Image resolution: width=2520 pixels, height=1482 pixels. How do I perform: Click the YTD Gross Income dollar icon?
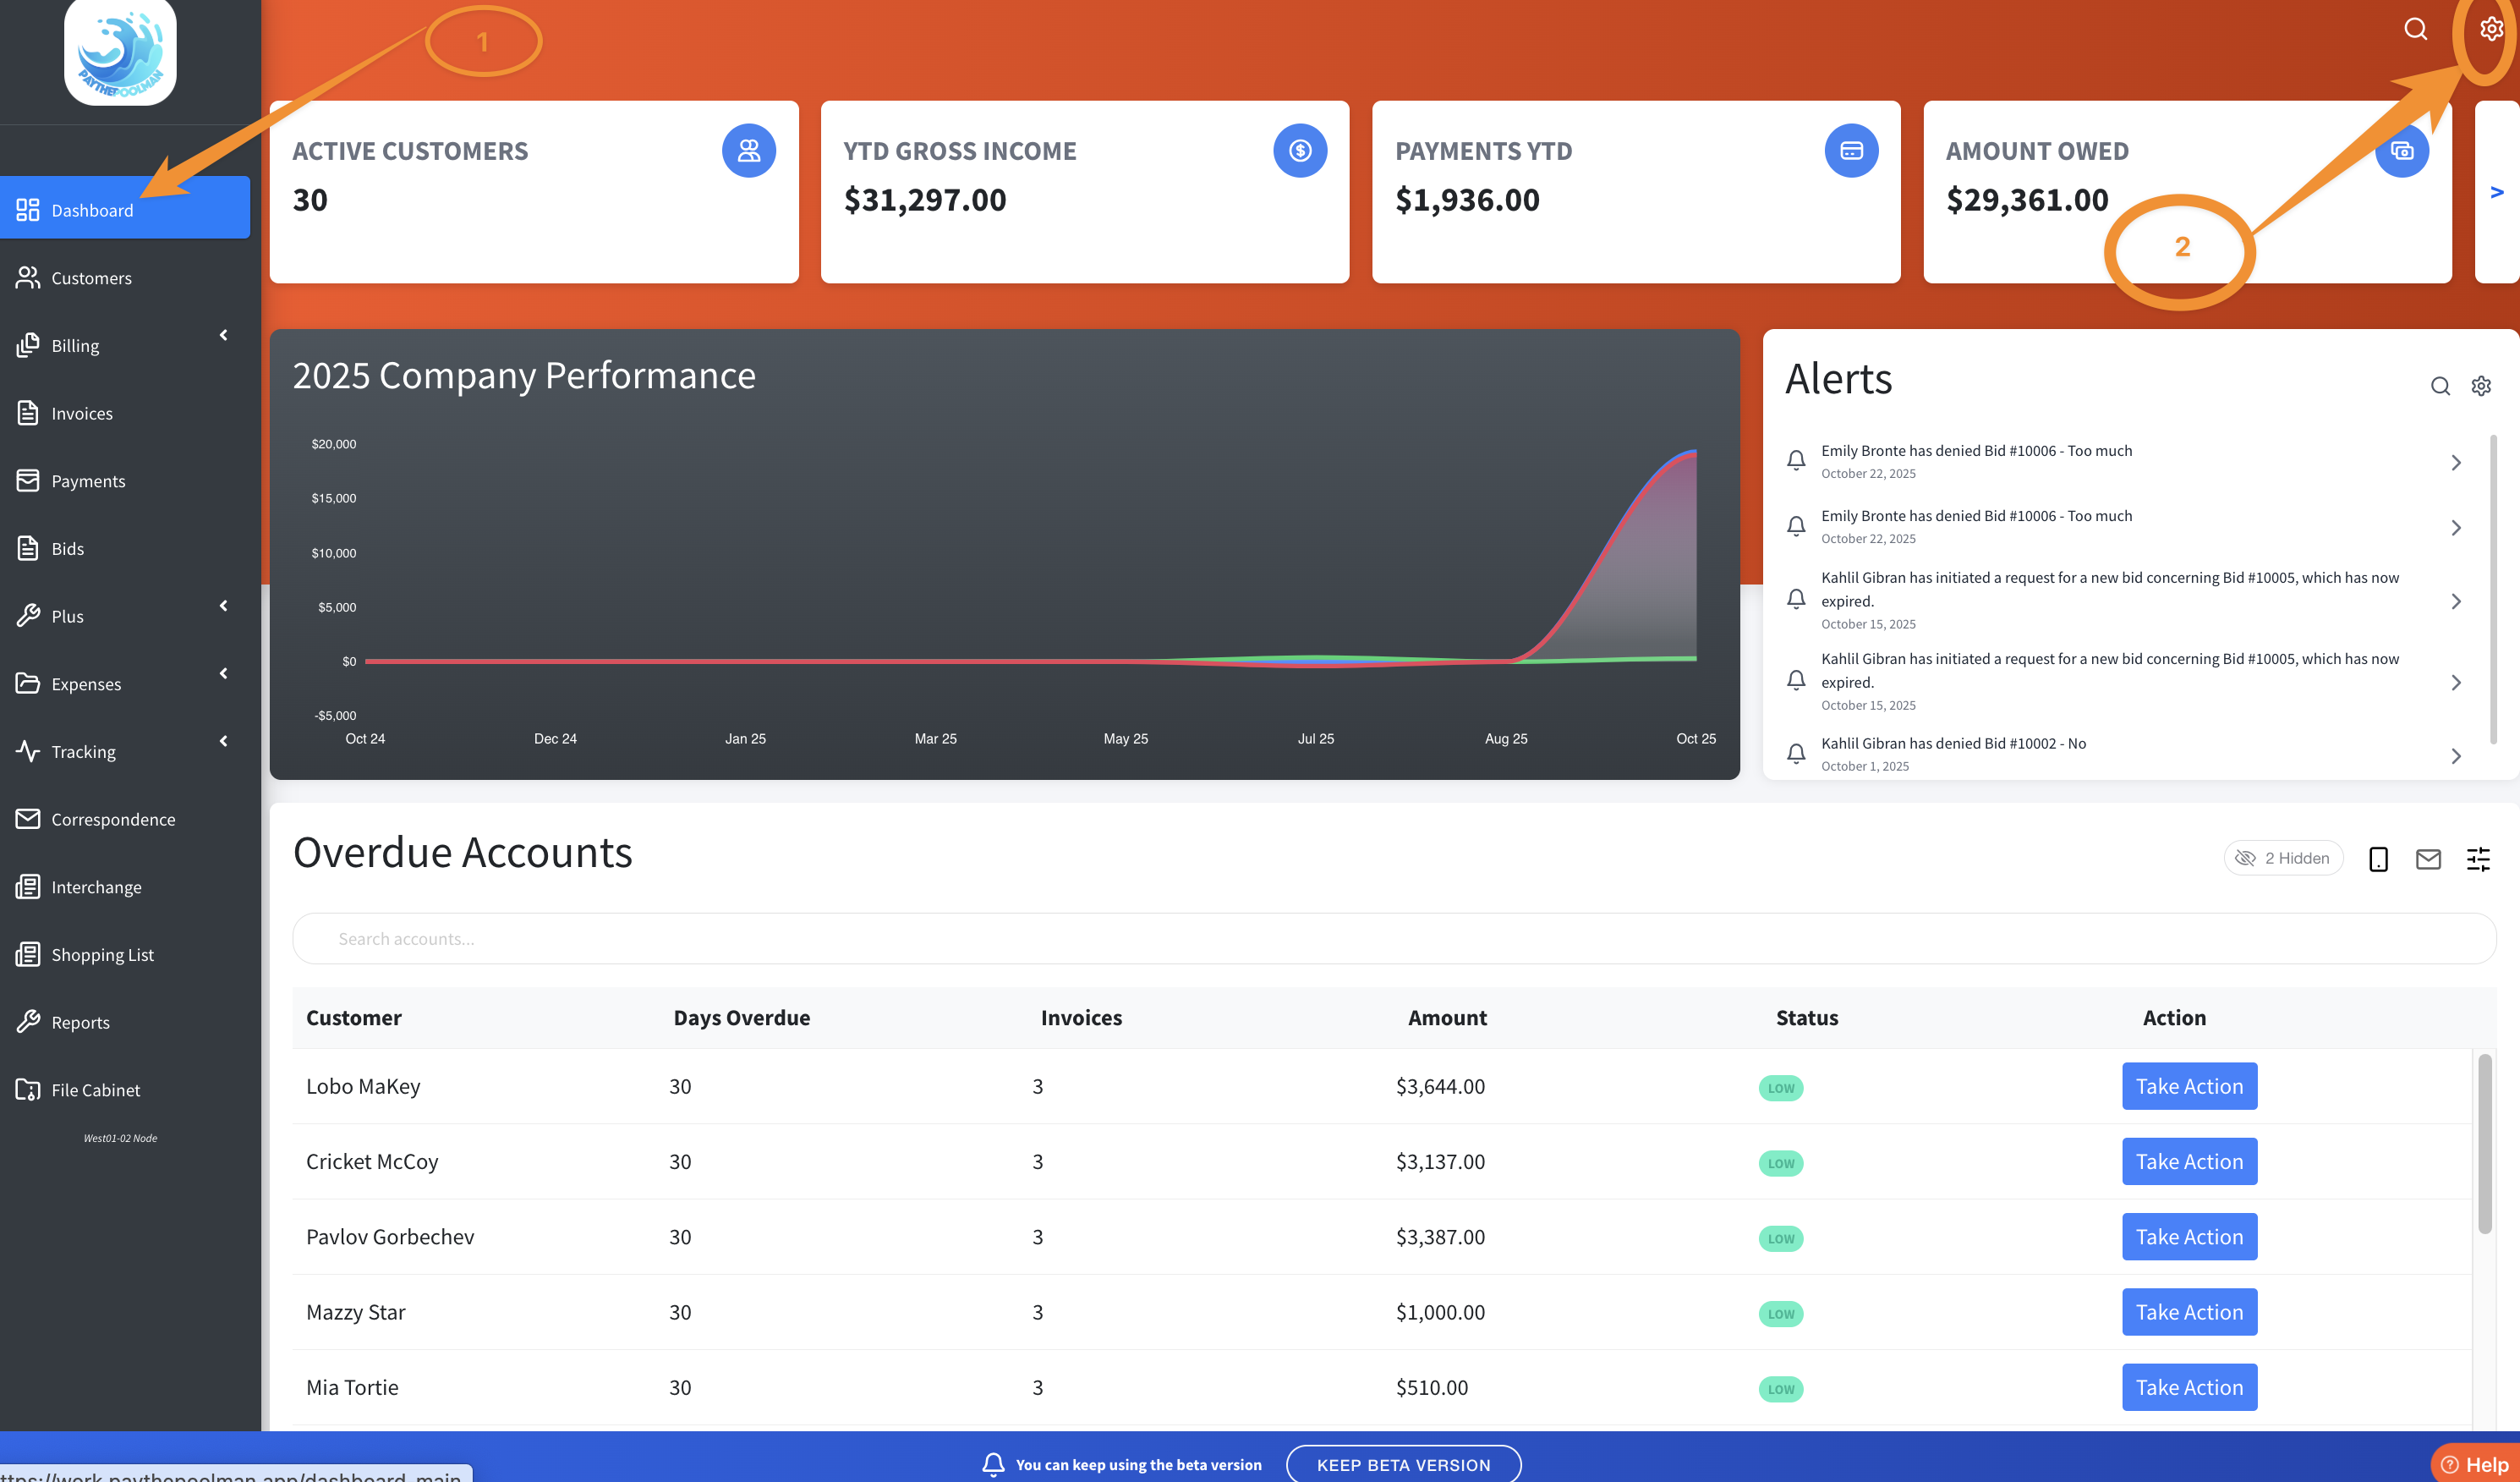[1299, 151]
